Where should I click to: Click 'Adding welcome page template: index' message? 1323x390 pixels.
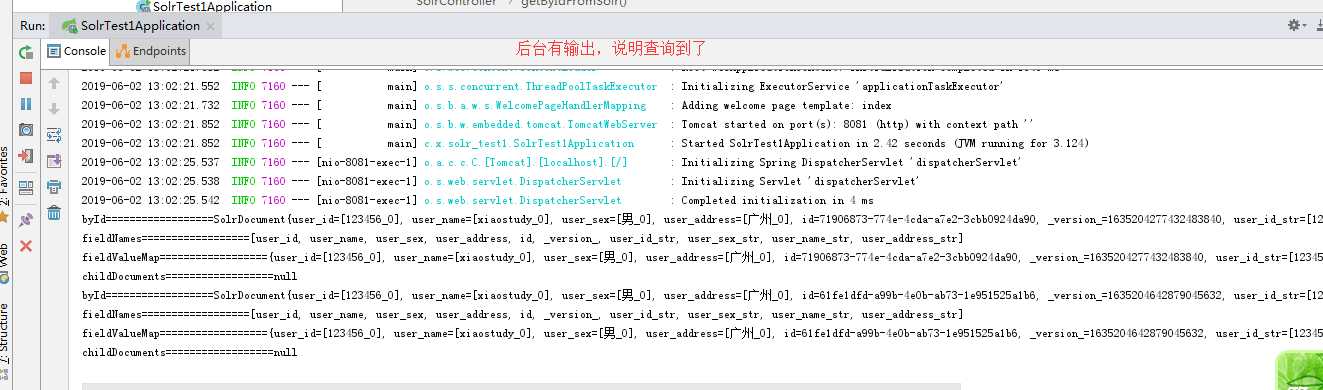[786, 105]
